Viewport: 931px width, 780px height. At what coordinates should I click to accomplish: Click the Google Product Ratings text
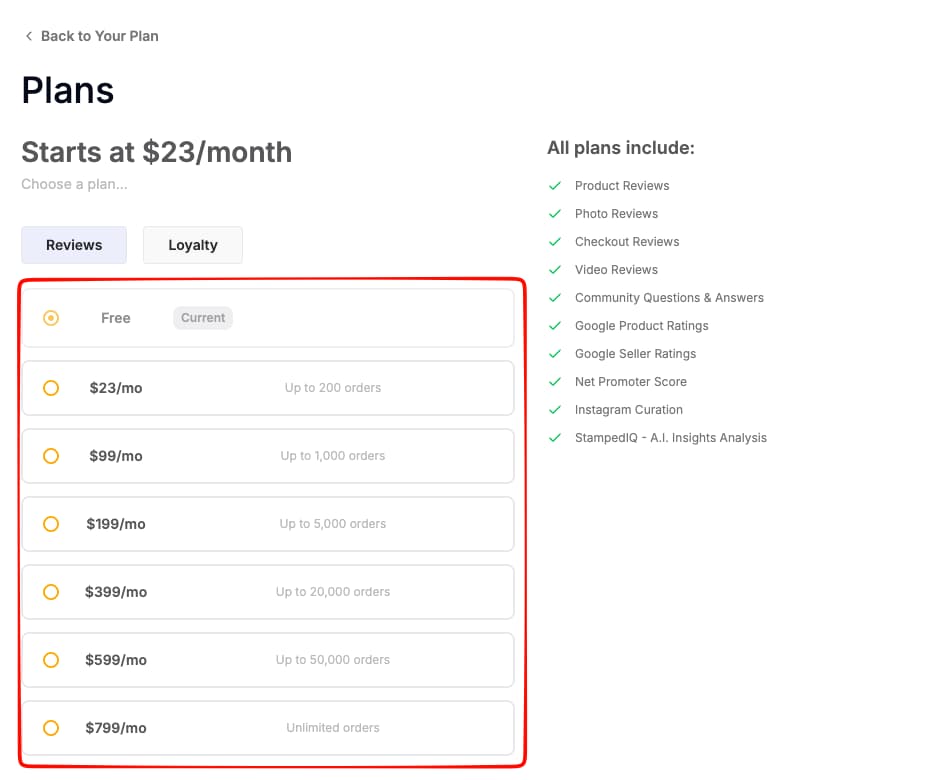click(641, 326)
